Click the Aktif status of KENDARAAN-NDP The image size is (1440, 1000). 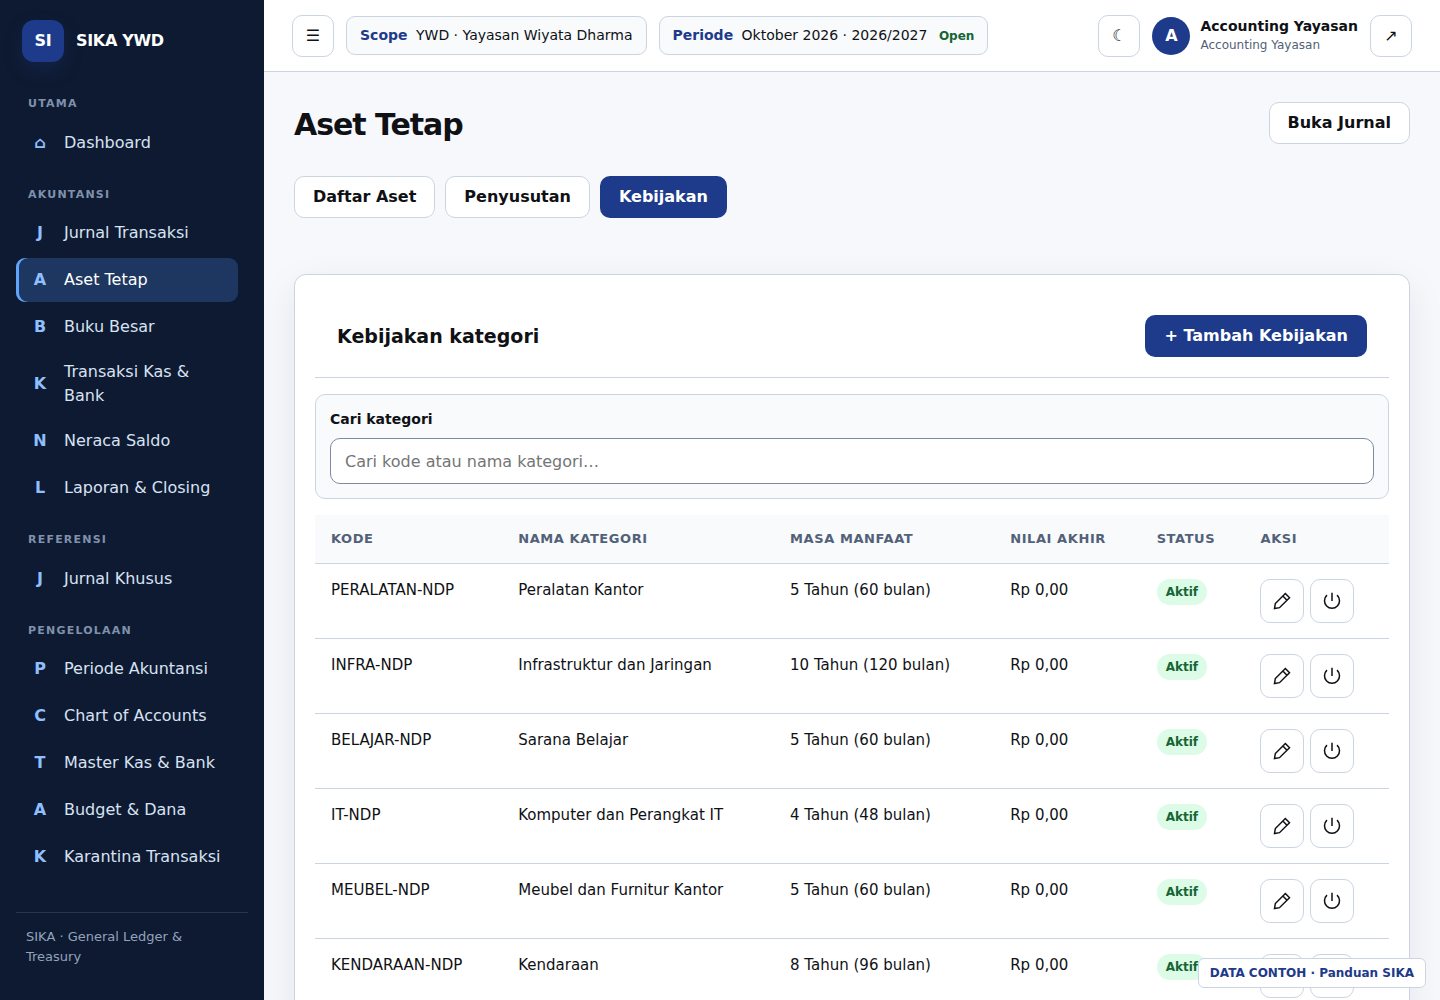[1181, 966]
